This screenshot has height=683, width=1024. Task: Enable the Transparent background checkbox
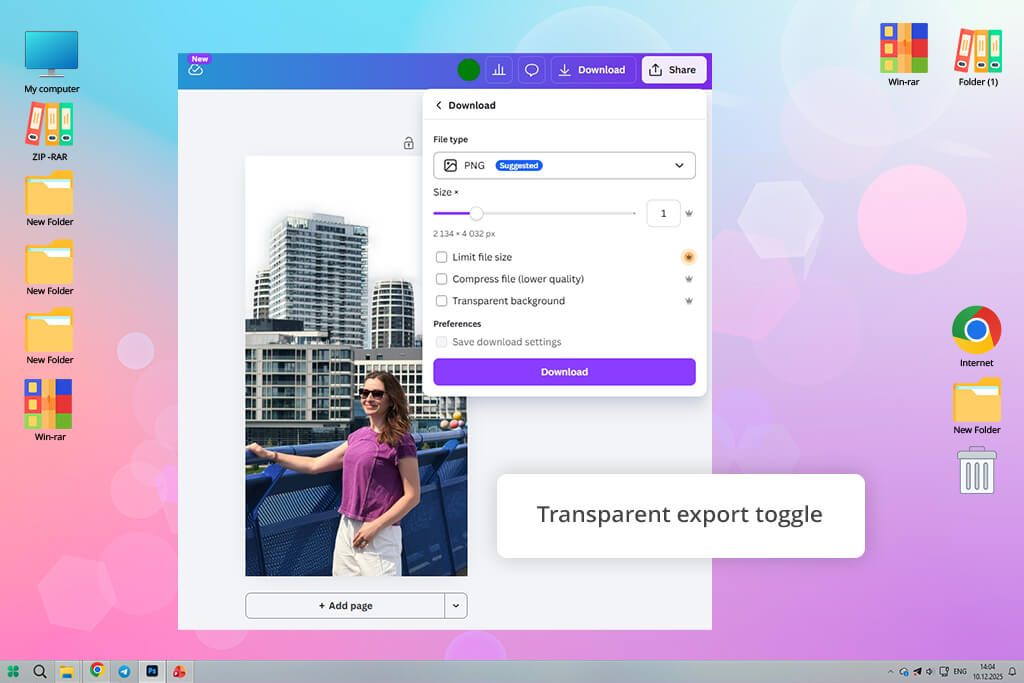[x=441, y=301]
